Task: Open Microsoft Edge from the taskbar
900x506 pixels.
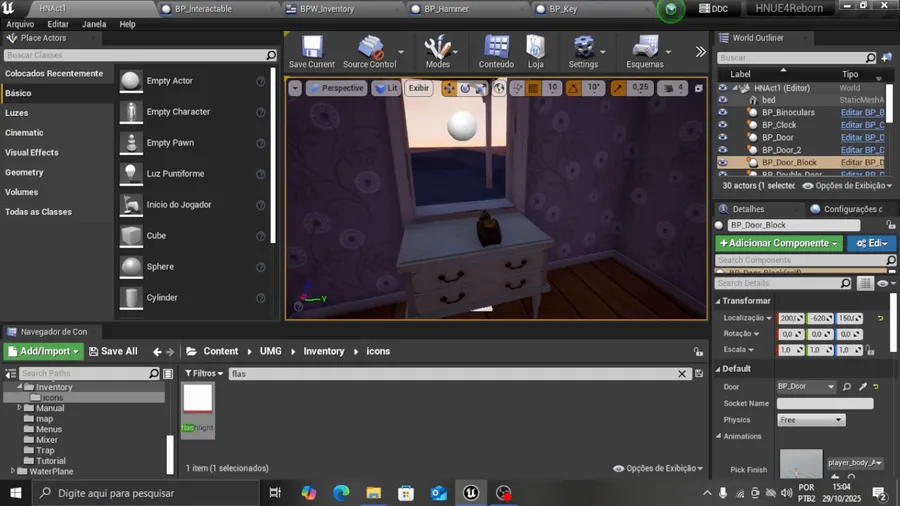Action: (341, 493)
